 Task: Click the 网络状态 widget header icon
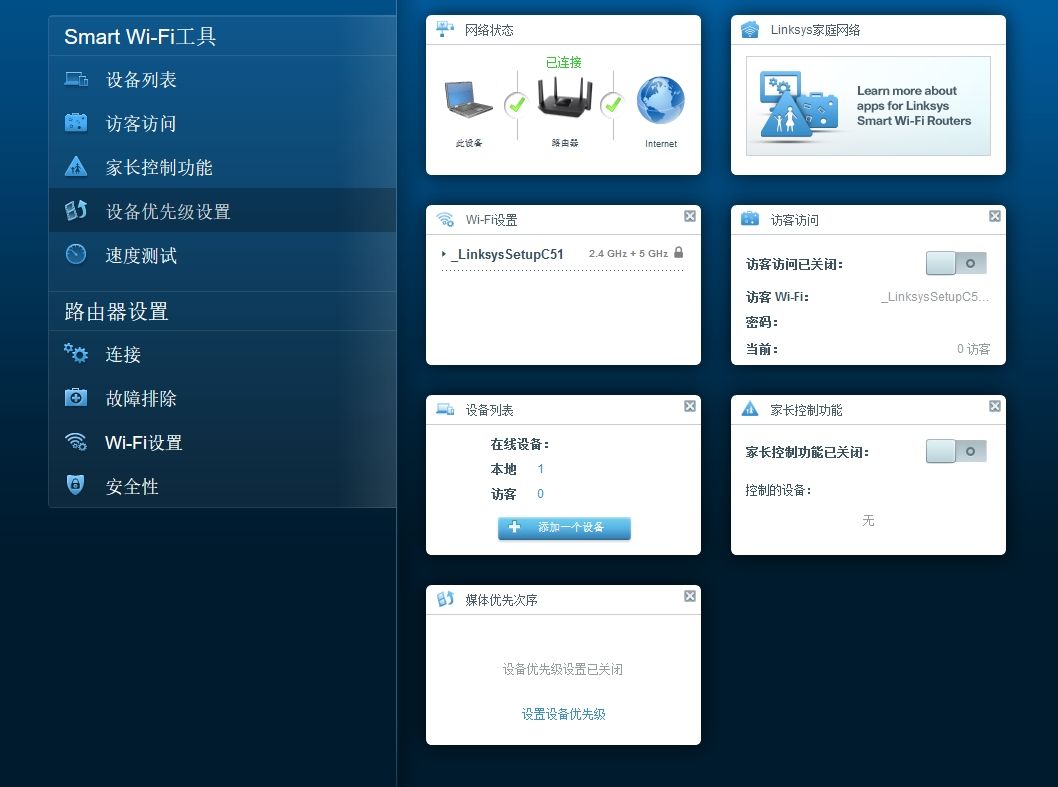coord(445,29)
